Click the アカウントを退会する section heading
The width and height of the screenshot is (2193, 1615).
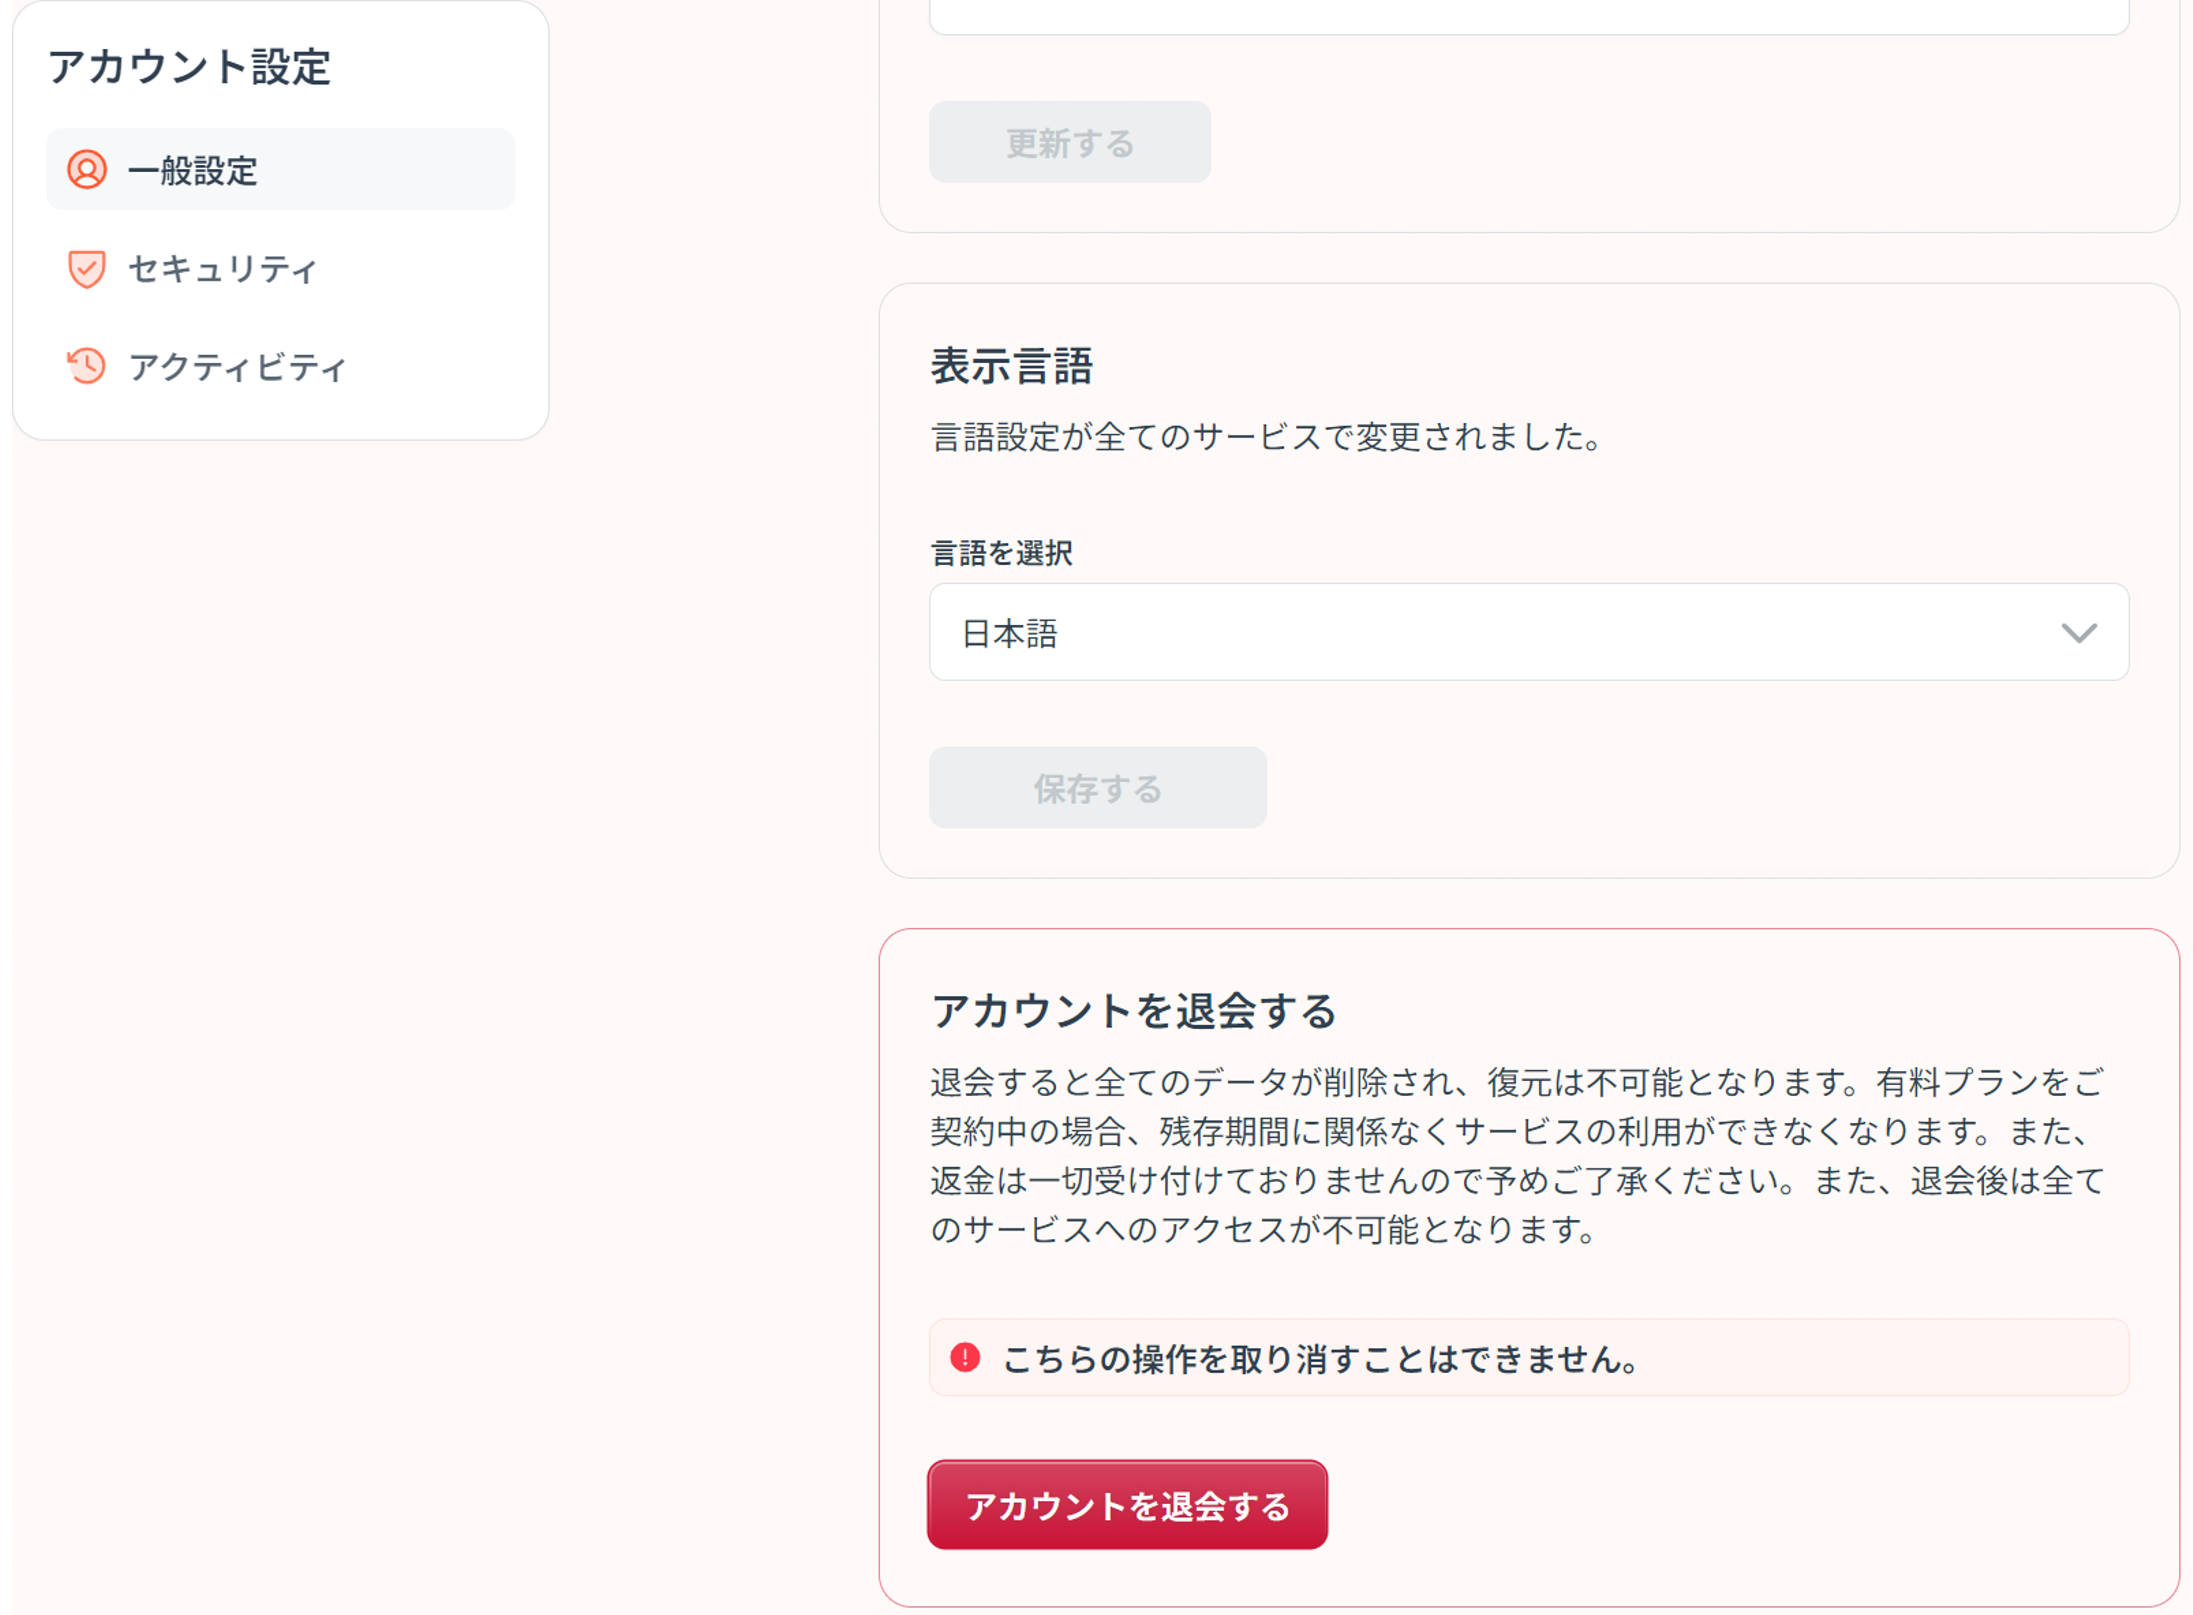click(x=1134, y=1011)
